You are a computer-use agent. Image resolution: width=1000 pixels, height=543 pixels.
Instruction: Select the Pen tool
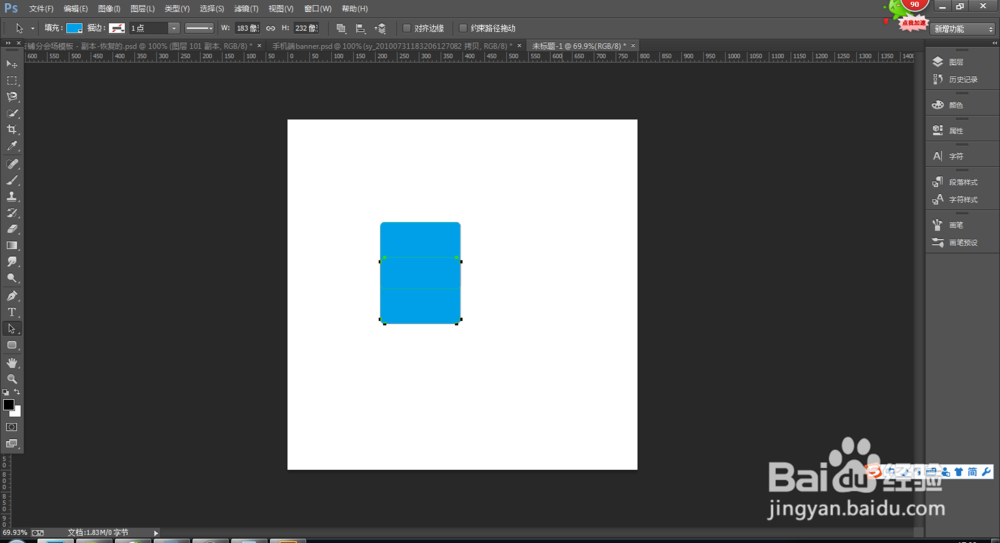tap(12, 296)
